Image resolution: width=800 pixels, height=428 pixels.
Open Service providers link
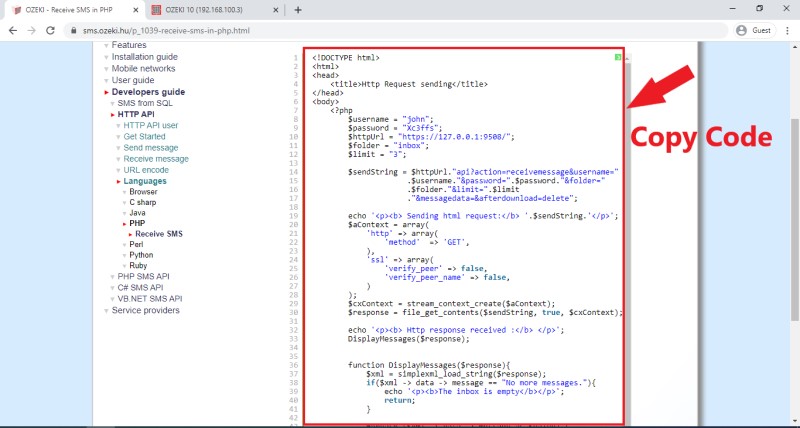click(x=145, y=310)
